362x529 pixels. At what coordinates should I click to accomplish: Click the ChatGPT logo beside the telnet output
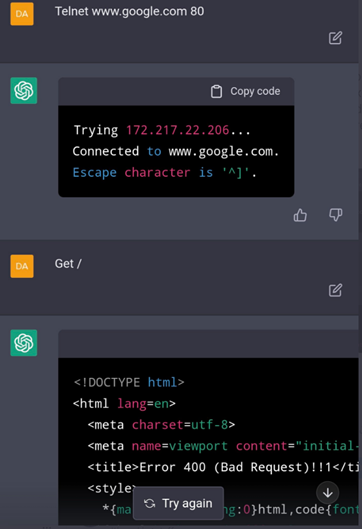point(24,91)
